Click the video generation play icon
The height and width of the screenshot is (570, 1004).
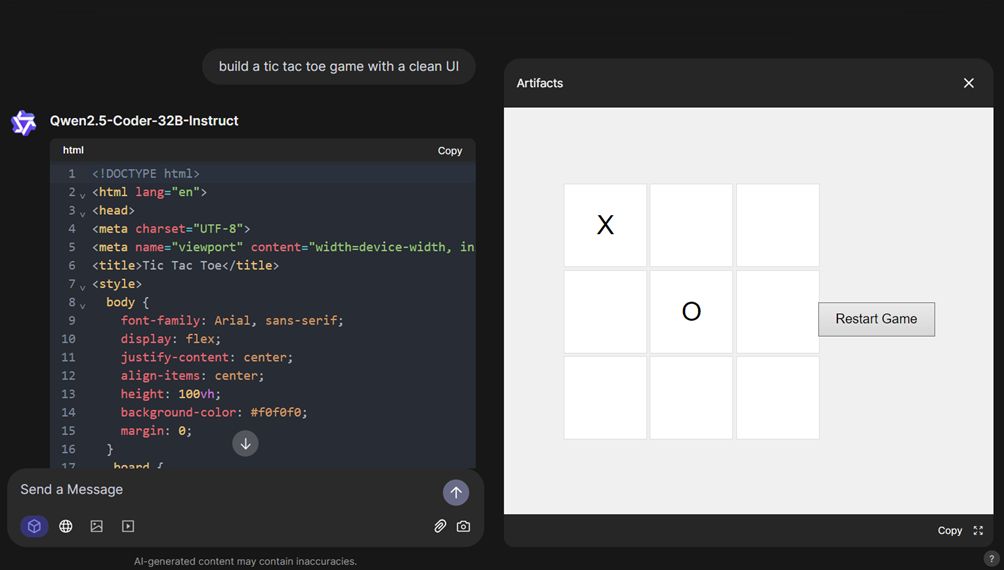128,526
